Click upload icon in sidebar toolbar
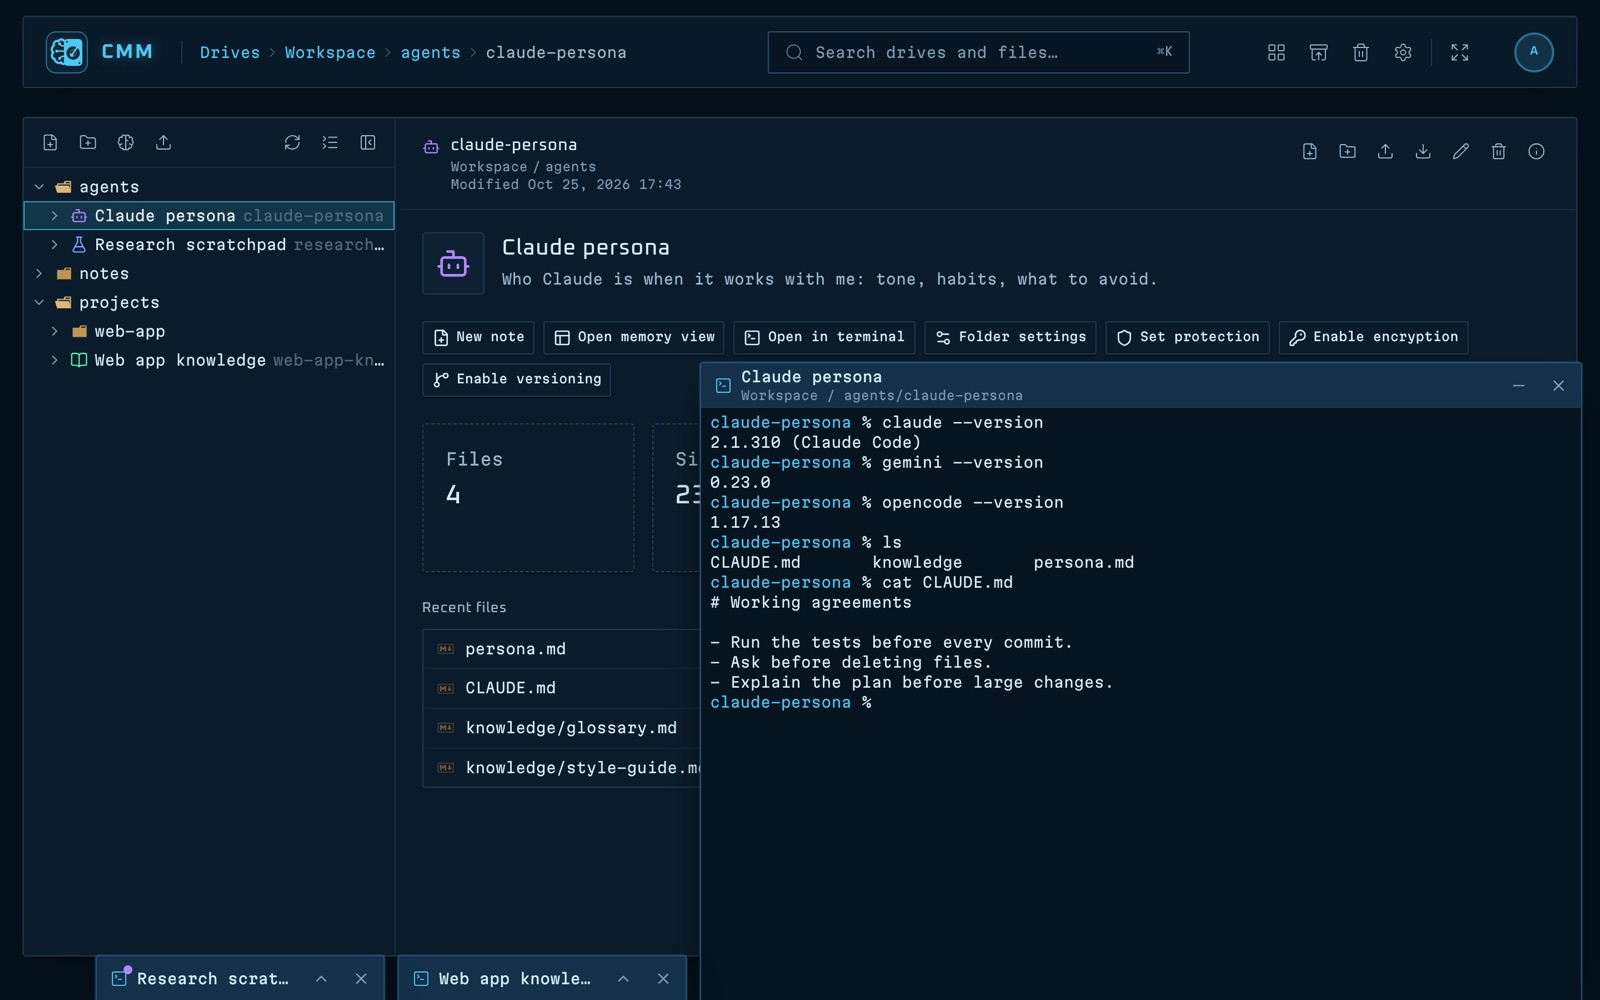1600x1000 pixels. click(x=163, y=143)
